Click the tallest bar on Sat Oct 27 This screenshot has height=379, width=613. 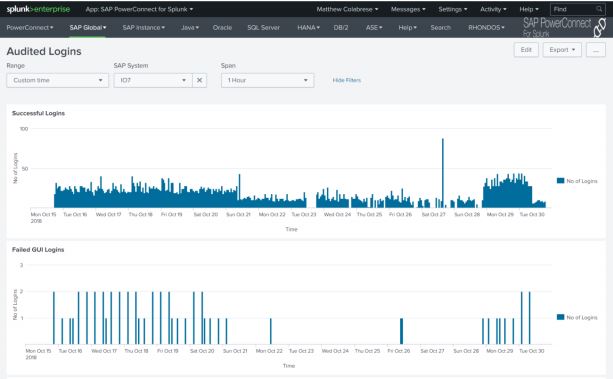point(443,173)
